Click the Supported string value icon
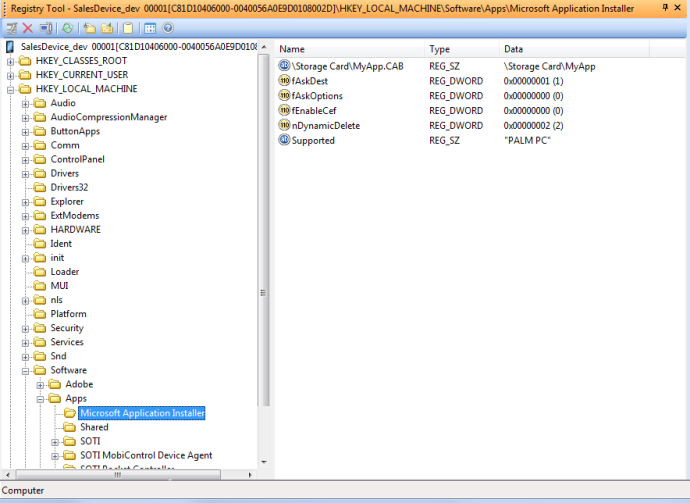690x503 pixels. 284,140
